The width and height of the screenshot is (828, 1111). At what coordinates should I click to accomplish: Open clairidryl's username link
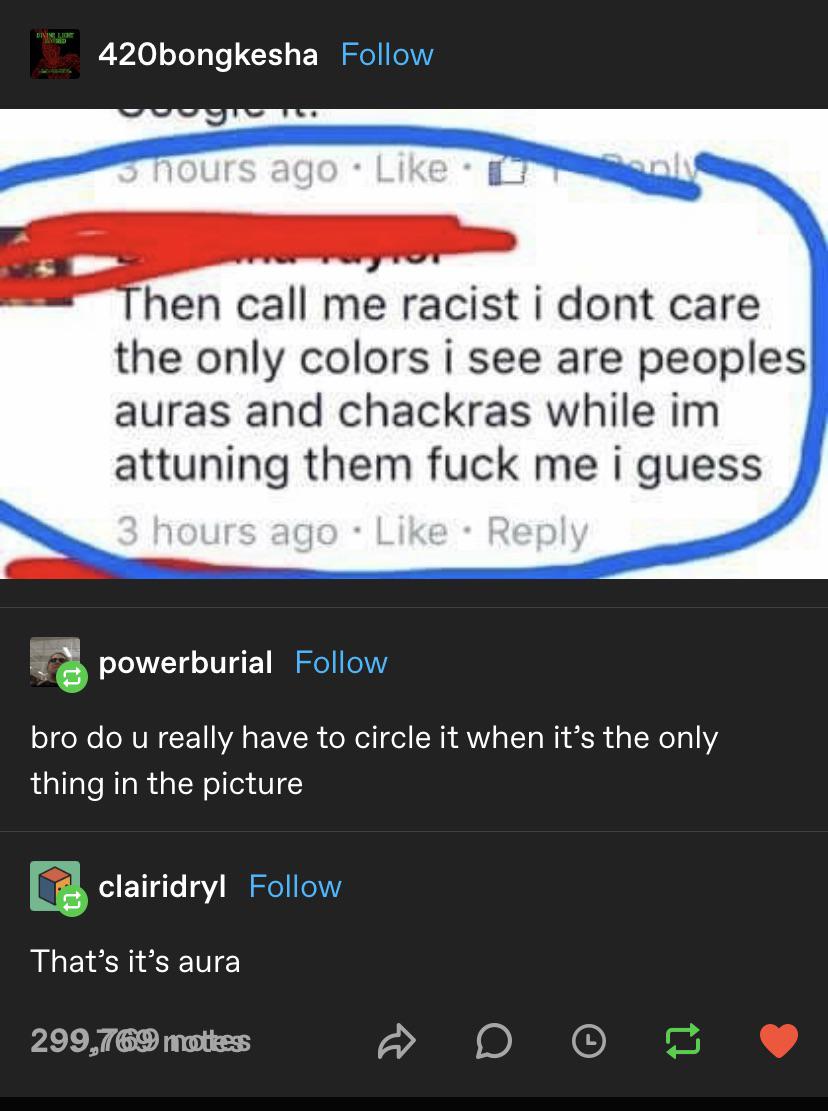pos(162,886)
